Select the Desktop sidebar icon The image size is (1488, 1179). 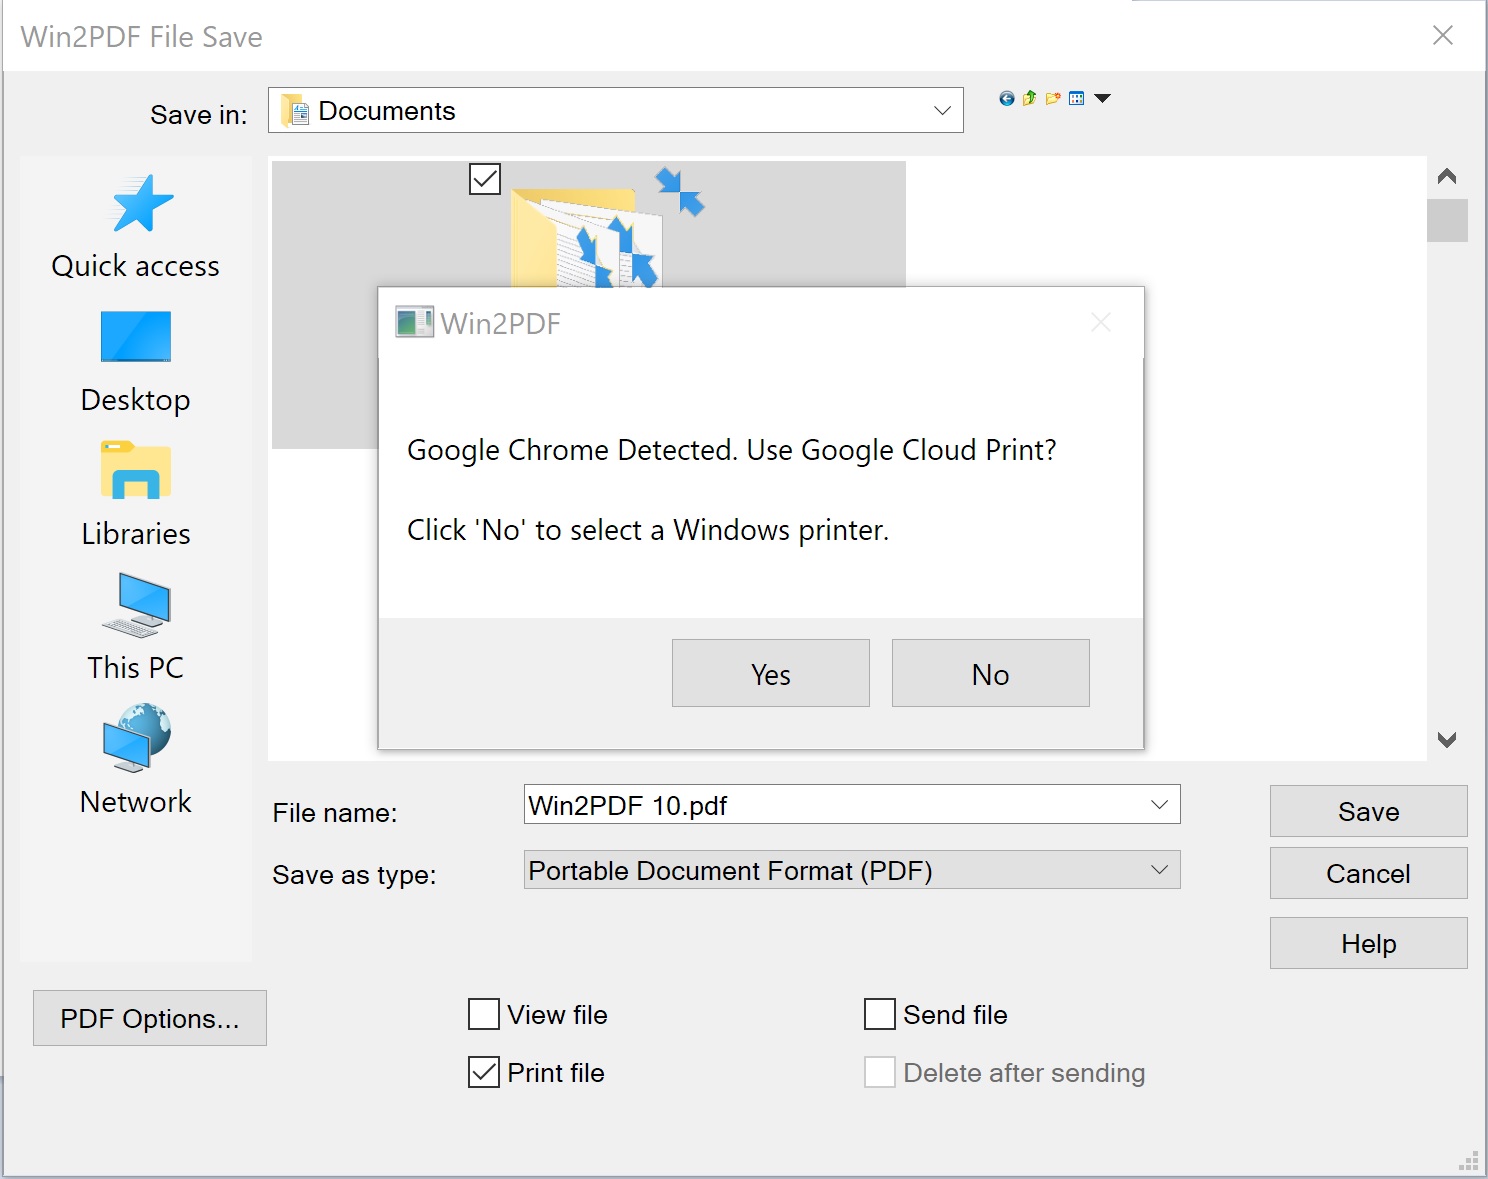click(x=135, y=360)
